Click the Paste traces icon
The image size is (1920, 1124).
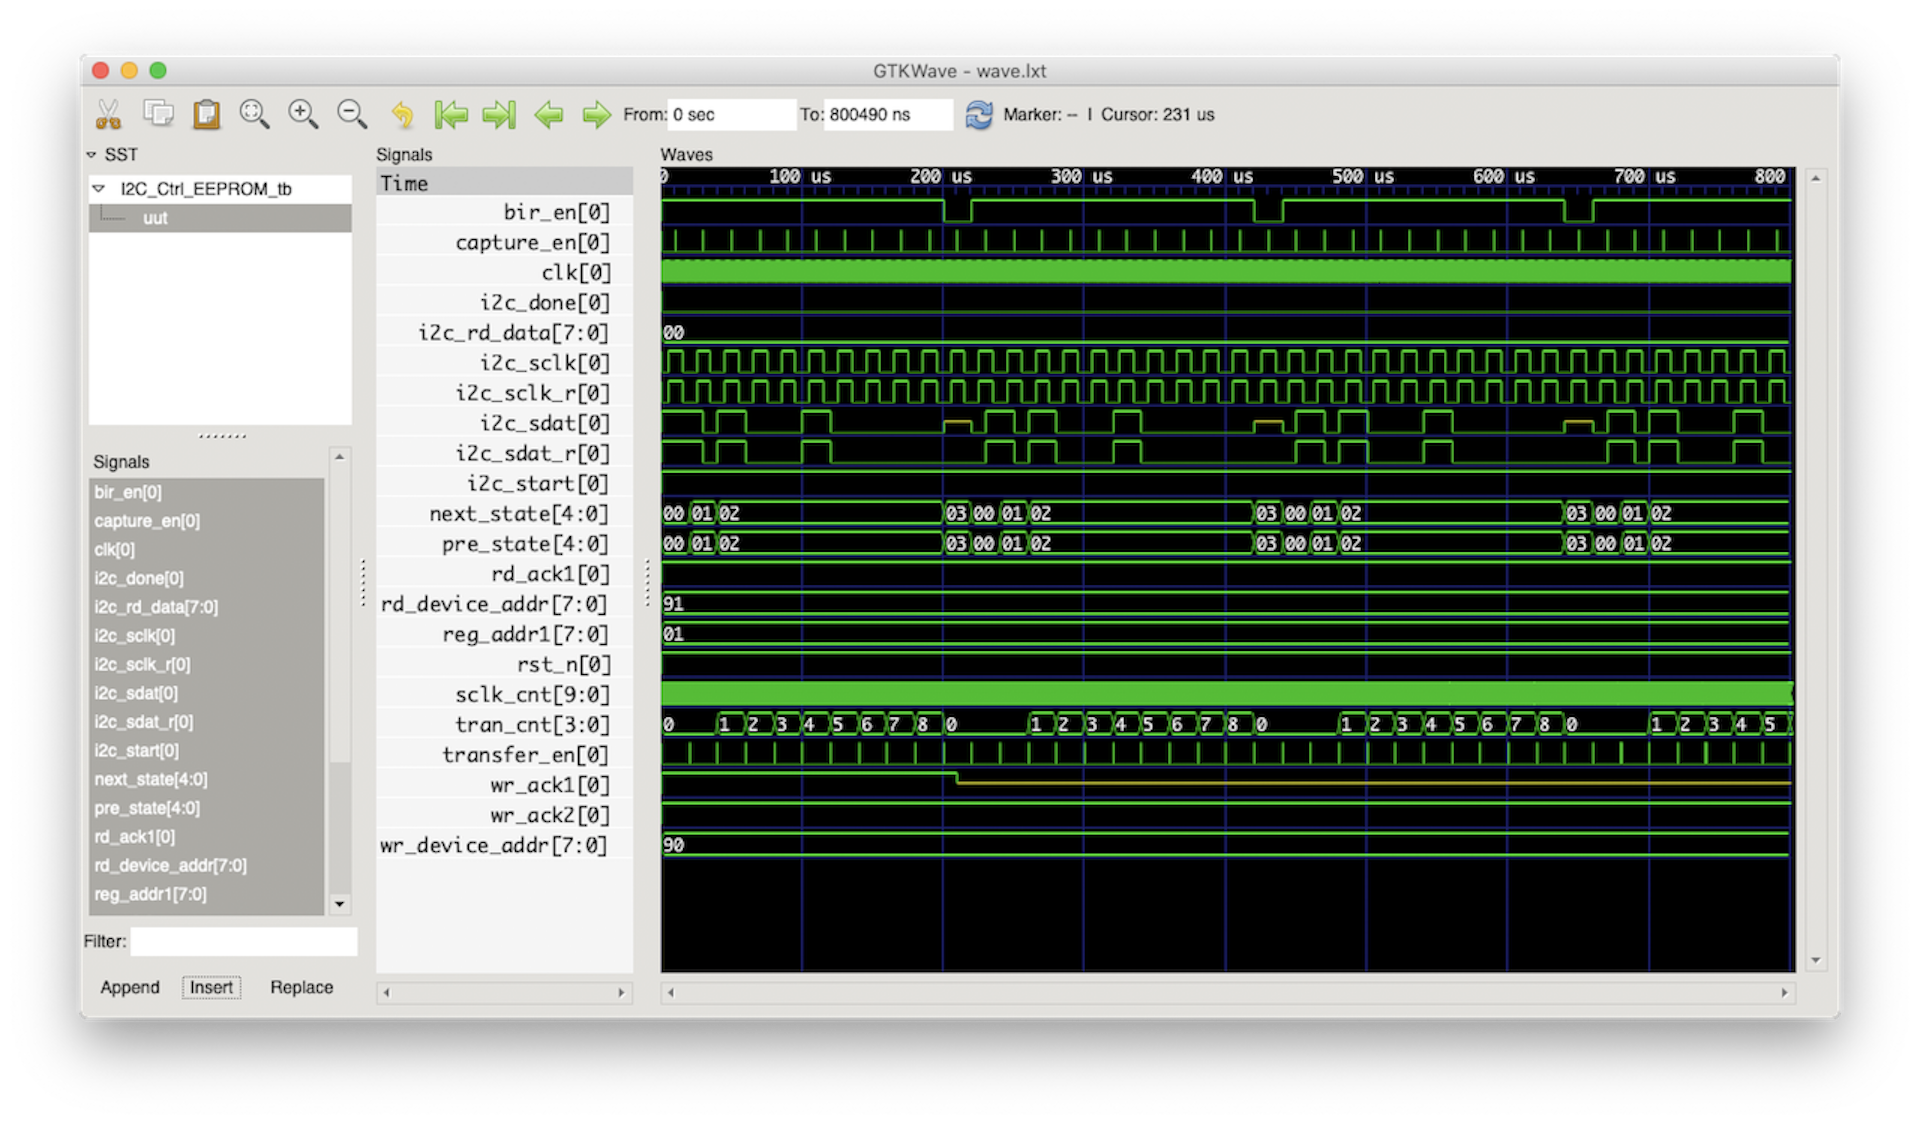(x=207, y=114)
